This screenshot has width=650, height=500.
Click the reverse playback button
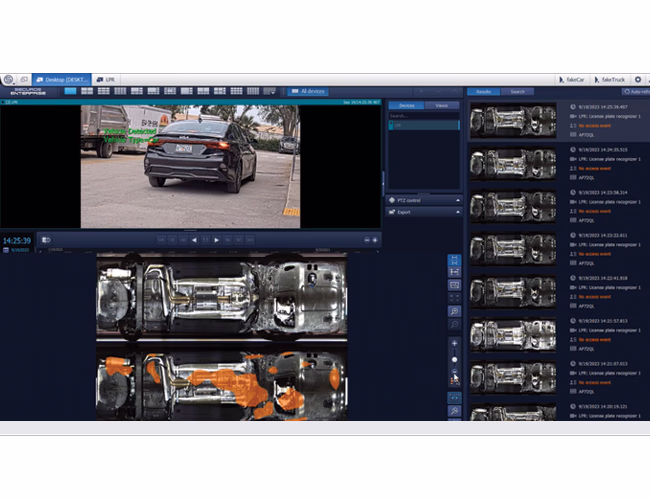[x=194, y=240]
